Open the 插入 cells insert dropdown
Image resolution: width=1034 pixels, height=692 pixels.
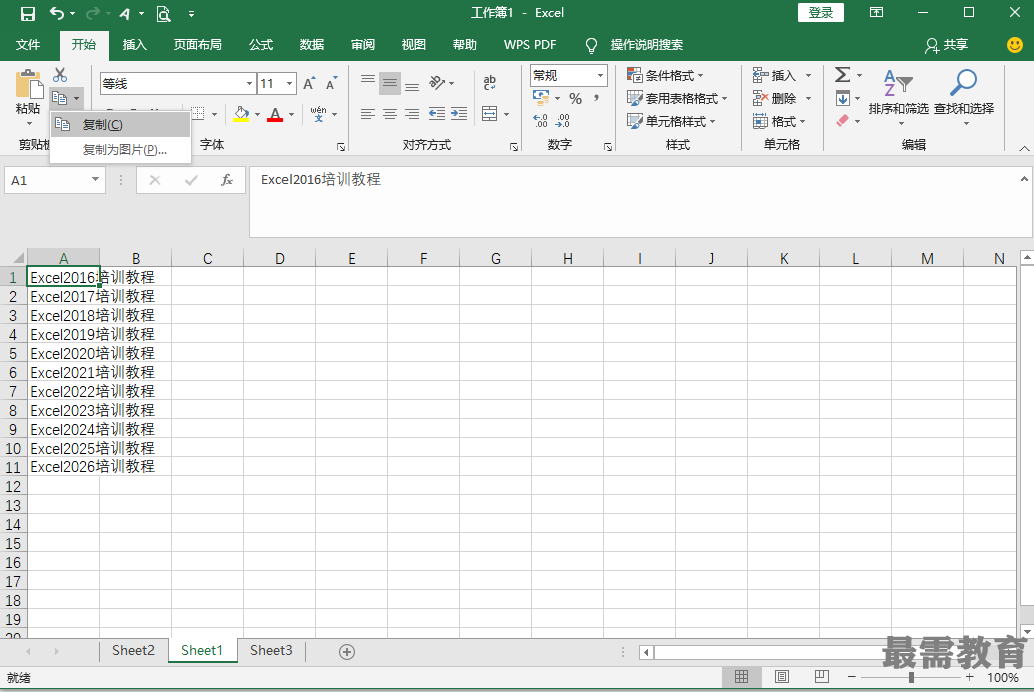(x=808, y=76)
